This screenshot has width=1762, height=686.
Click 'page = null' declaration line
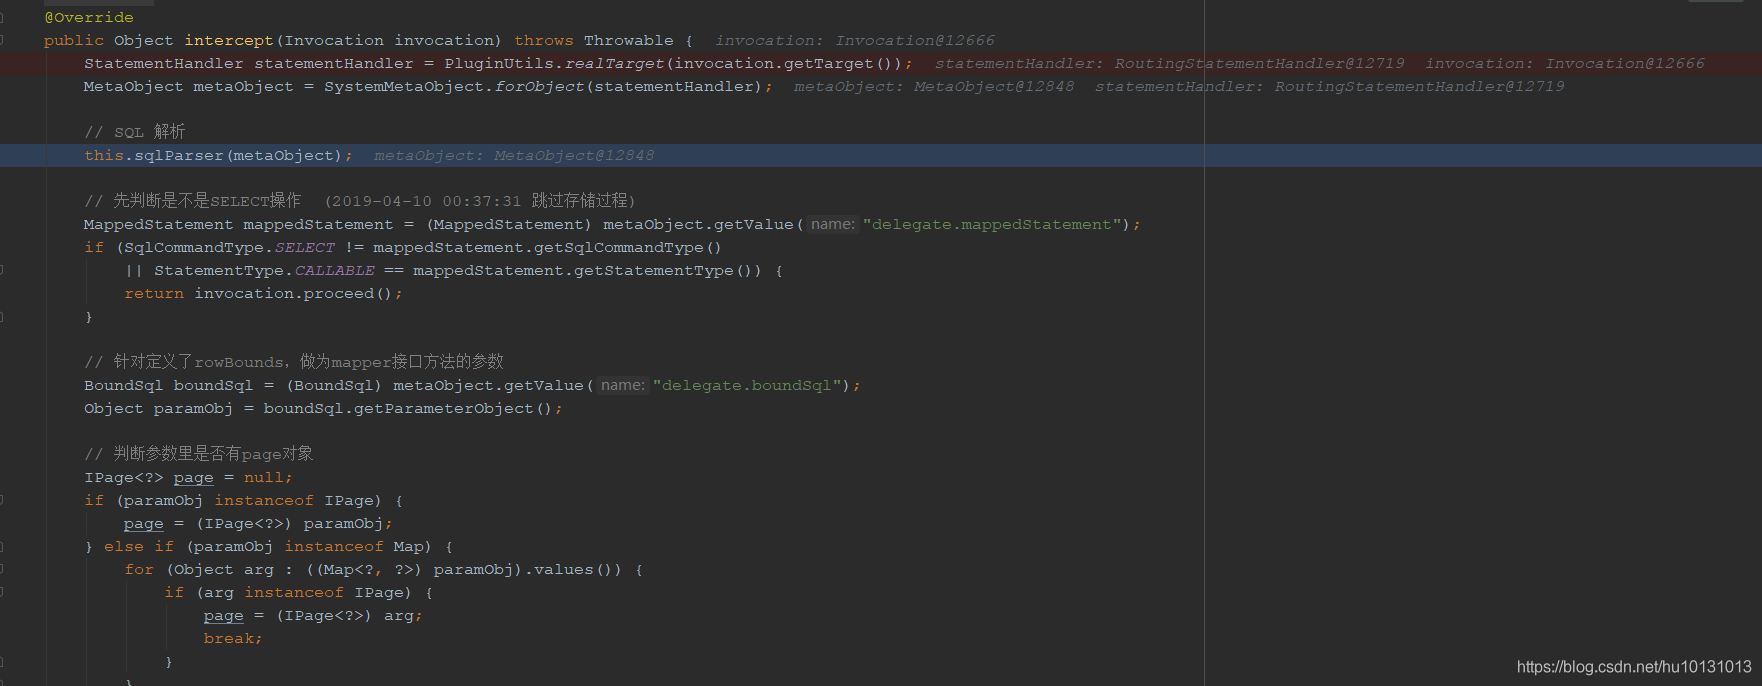(x=188, y=477)
